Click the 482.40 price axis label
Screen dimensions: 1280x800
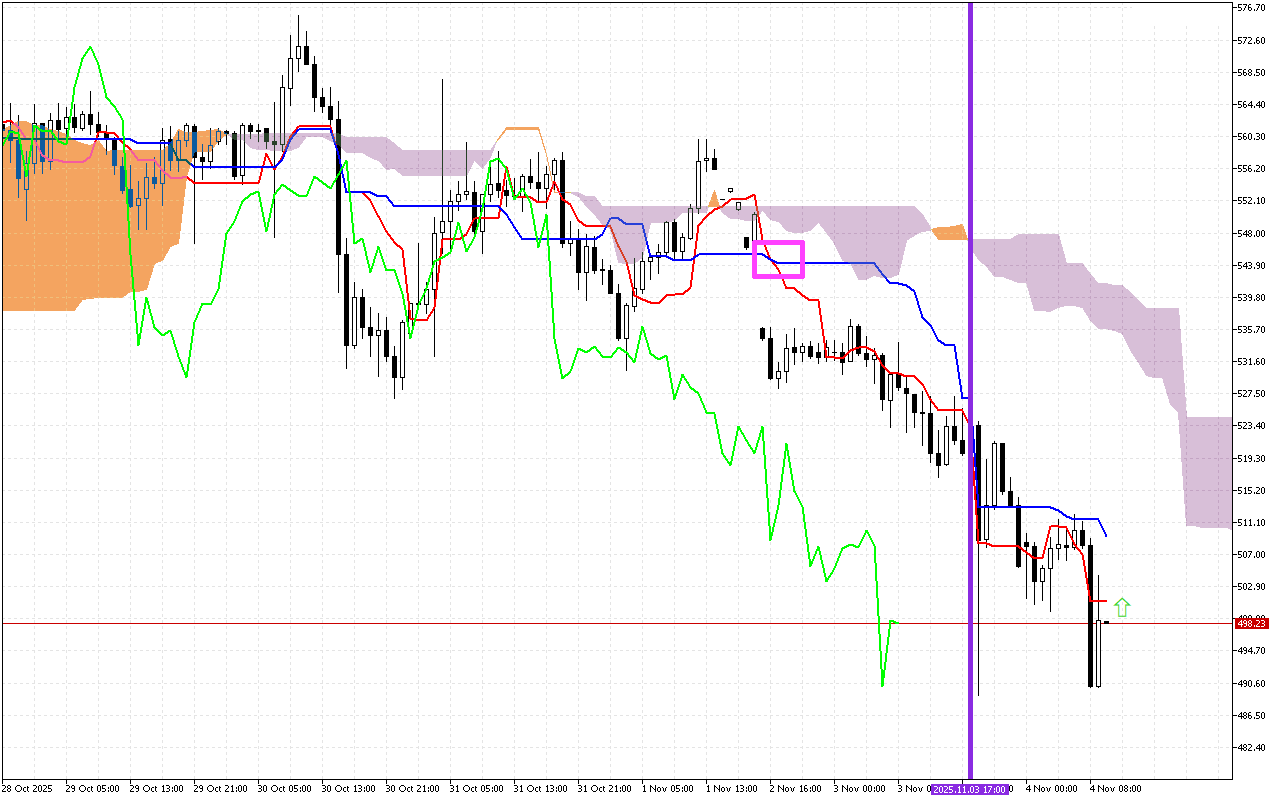pos(1251,748)
